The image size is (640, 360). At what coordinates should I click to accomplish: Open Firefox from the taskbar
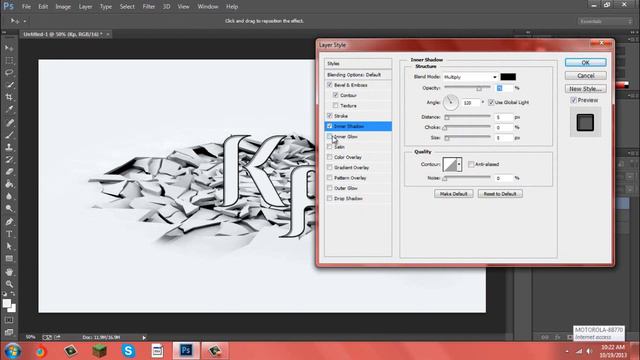click(x=40, y=351)
